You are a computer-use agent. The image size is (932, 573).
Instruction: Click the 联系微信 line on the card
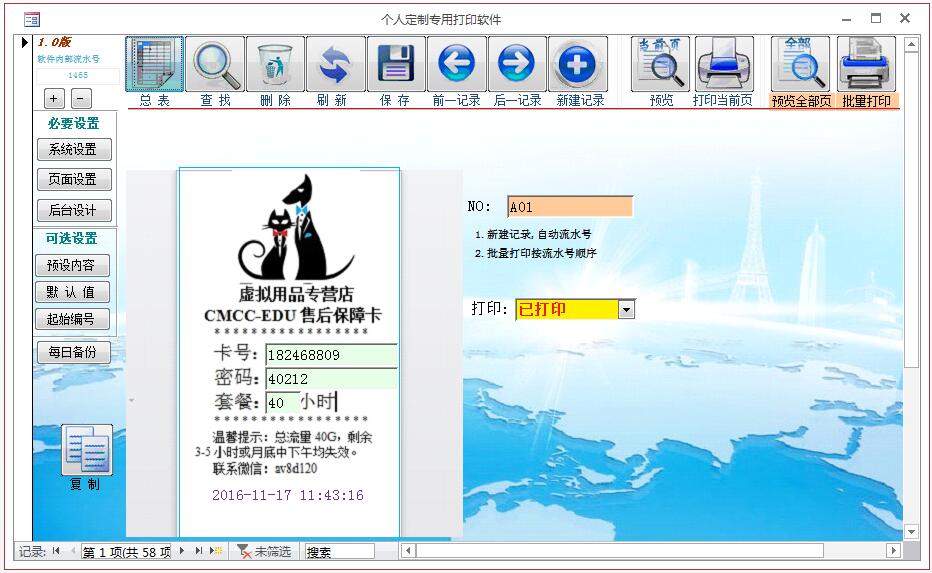265,468
